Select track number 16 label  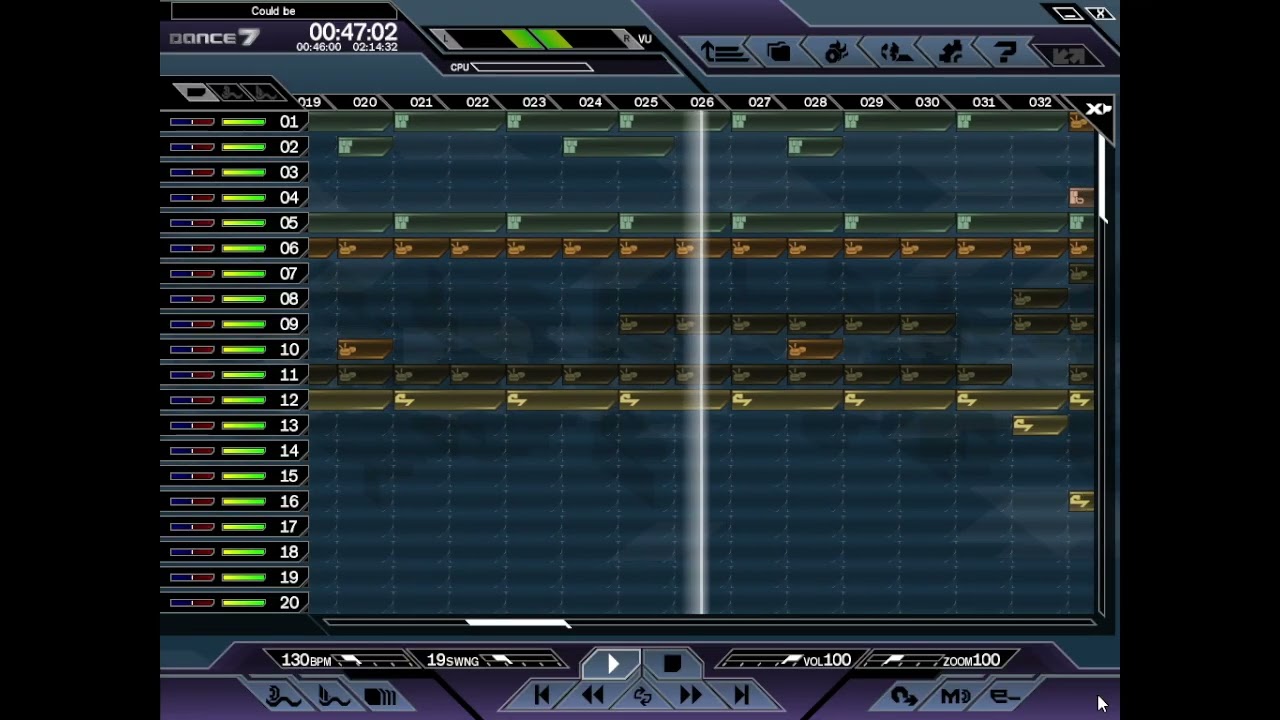[x=289, y=501]
